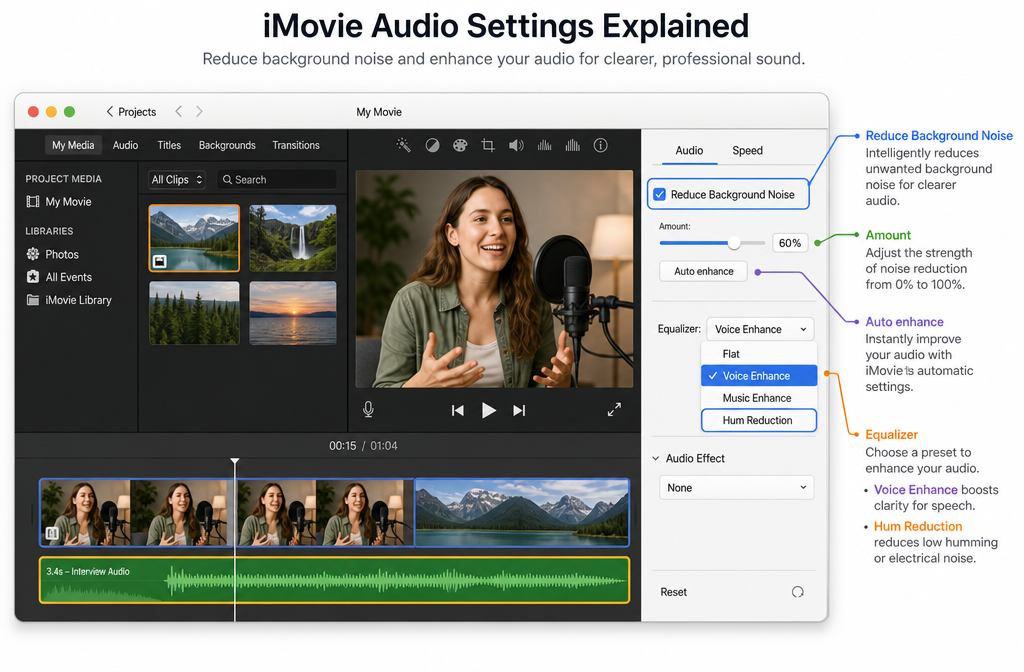Skip to next clip button
The height and width of the screenshot is (672, 1024).
point(519,410)
